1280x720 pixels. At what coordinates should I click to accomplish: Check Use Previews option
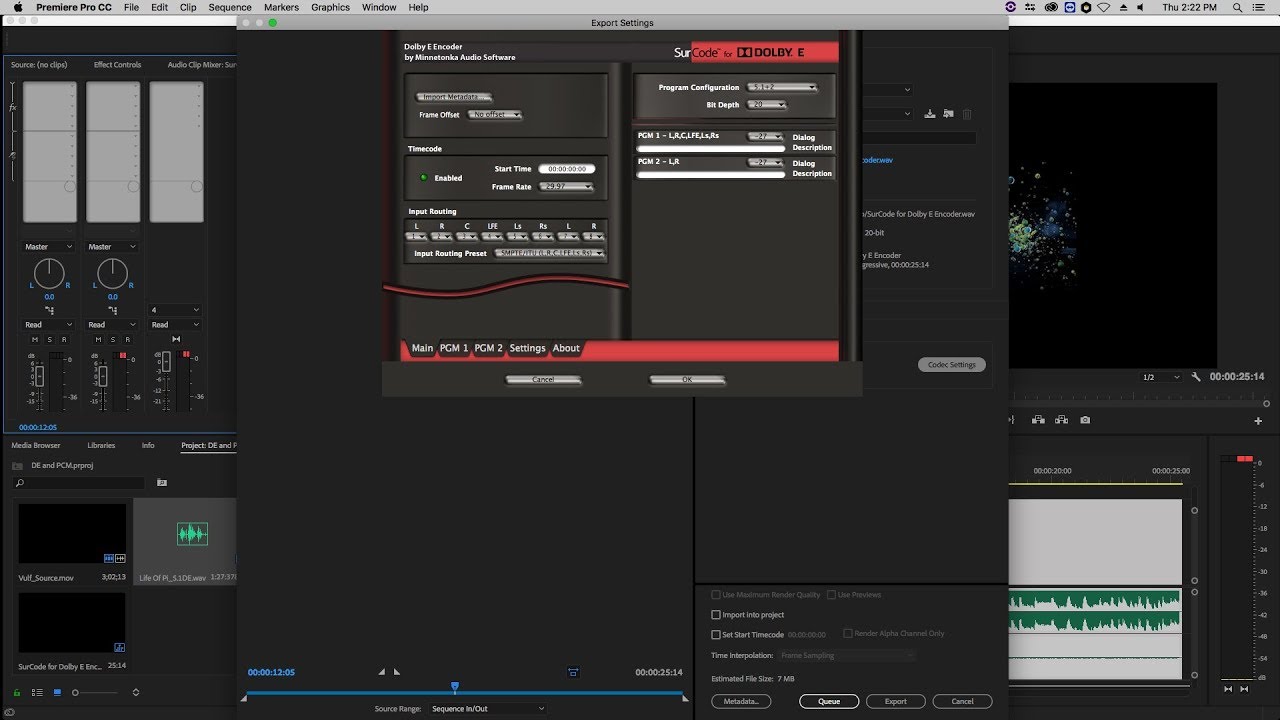pos(831,595)
